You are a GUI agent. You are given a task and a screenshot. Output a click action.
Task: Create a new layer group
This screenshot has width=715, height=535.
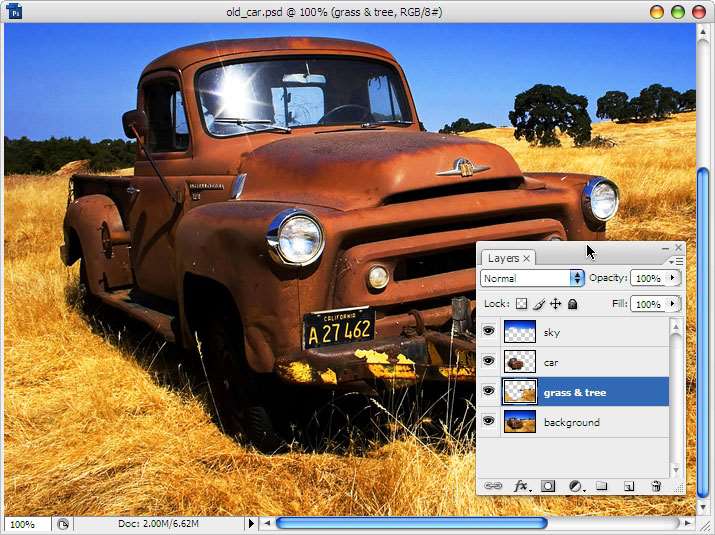pyautogui.click(x=602, y=485)
